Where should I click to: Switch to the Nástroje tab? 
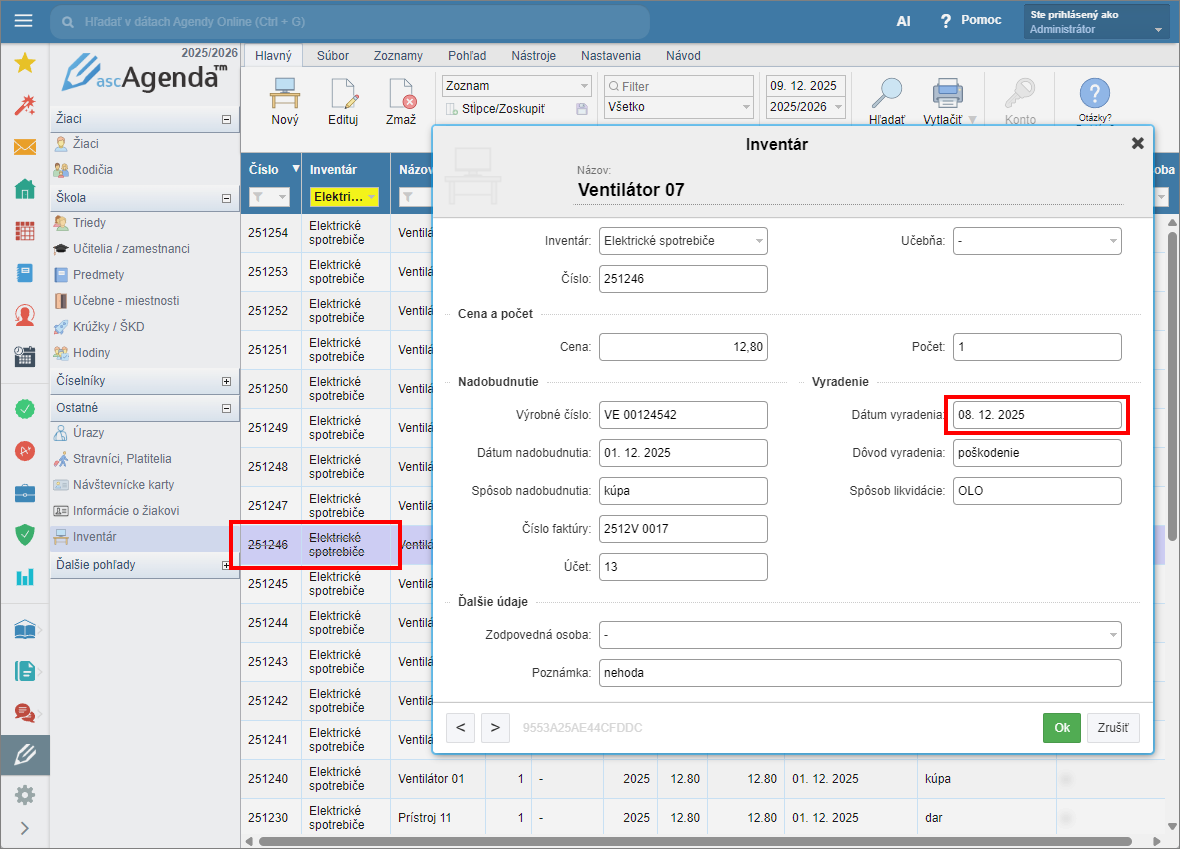click(533, 56)
